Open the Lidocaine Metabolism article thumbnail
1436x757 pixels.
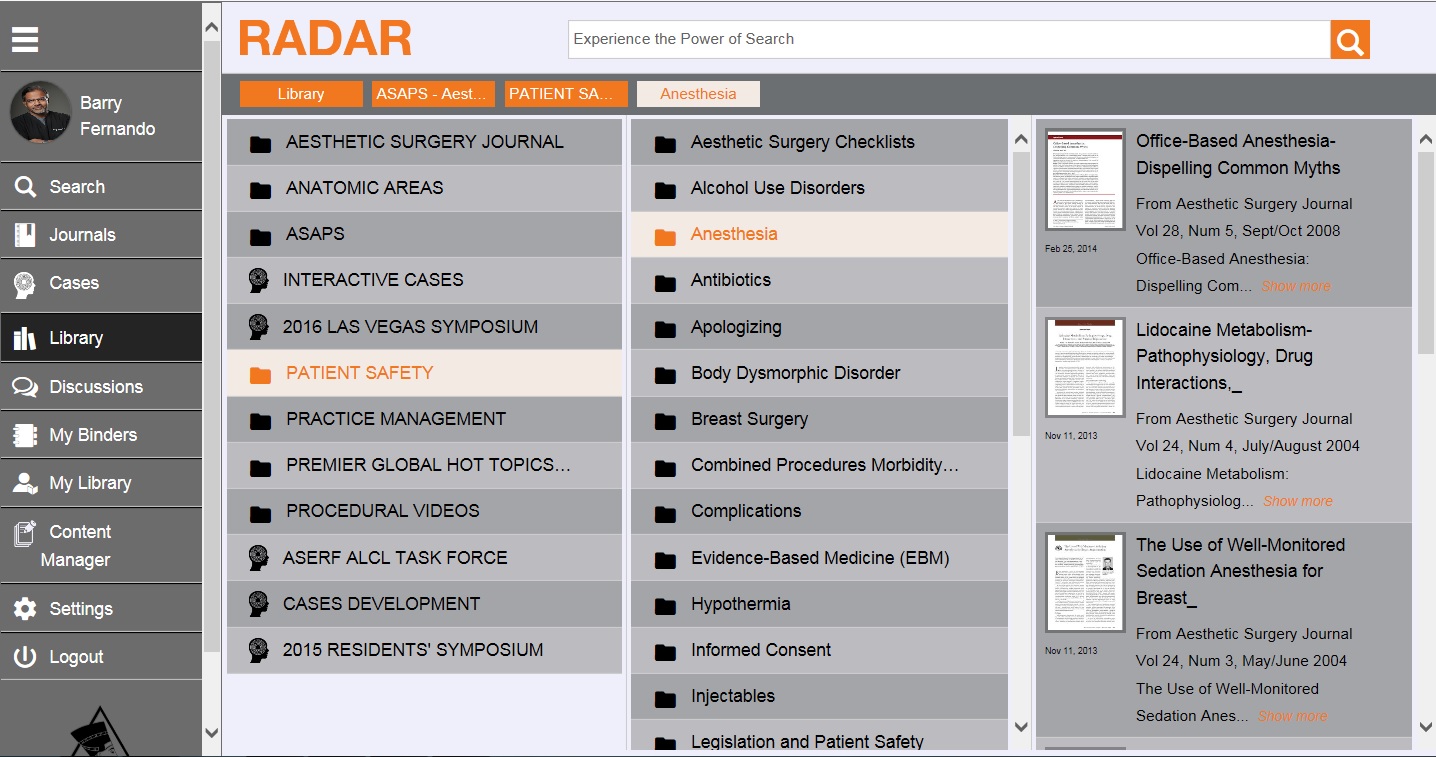[1085, 368]
